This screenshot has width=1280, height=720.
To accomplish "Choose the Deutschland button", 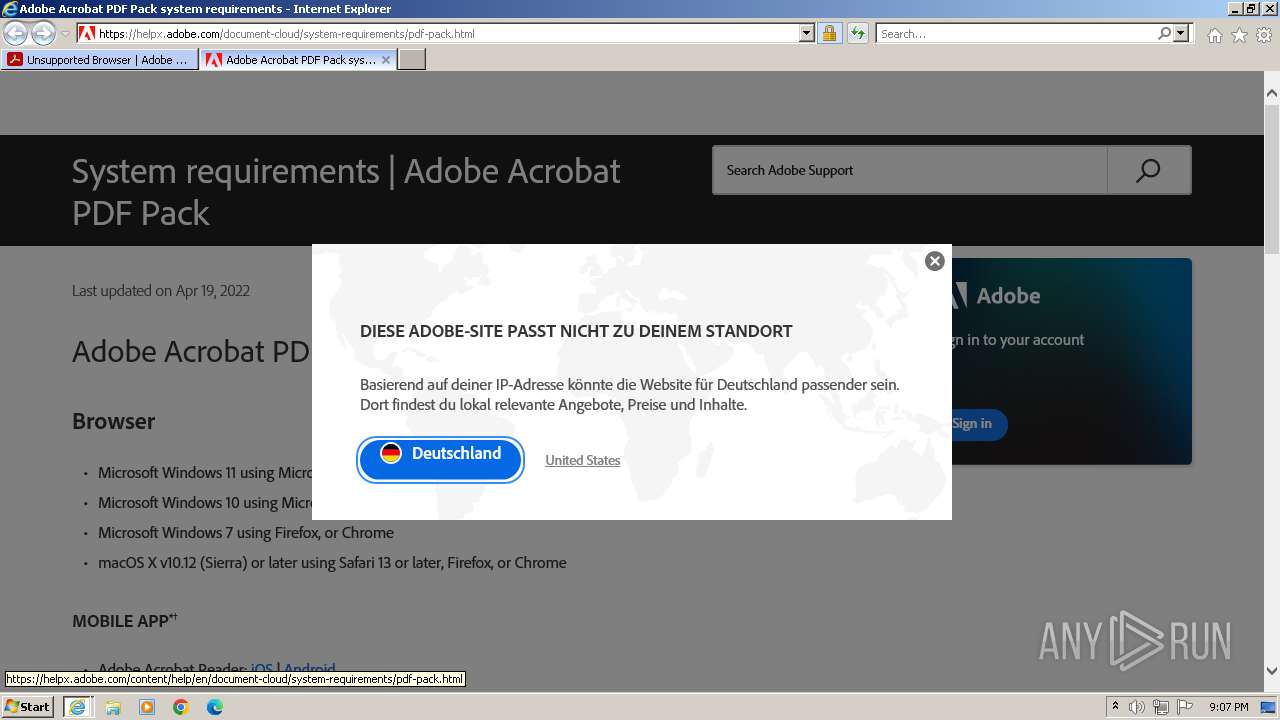I will (x=441, y=460).
